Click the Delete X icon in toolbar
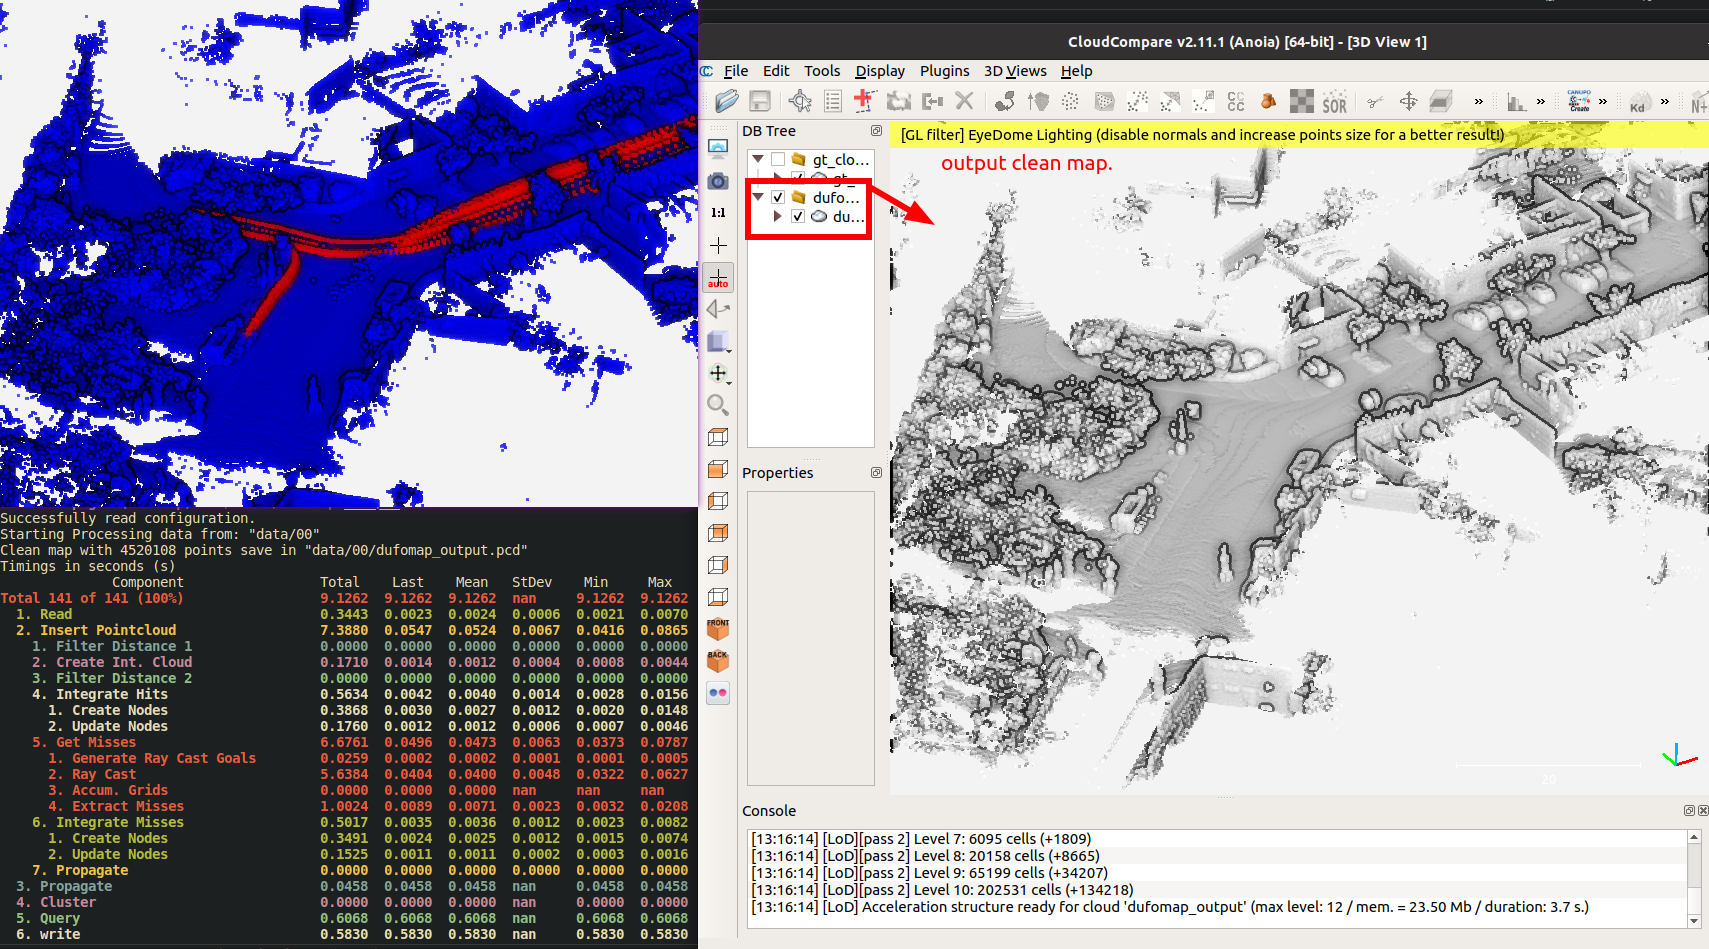The width and height of the screenshot is (1709, 949). tap(964, 101)
